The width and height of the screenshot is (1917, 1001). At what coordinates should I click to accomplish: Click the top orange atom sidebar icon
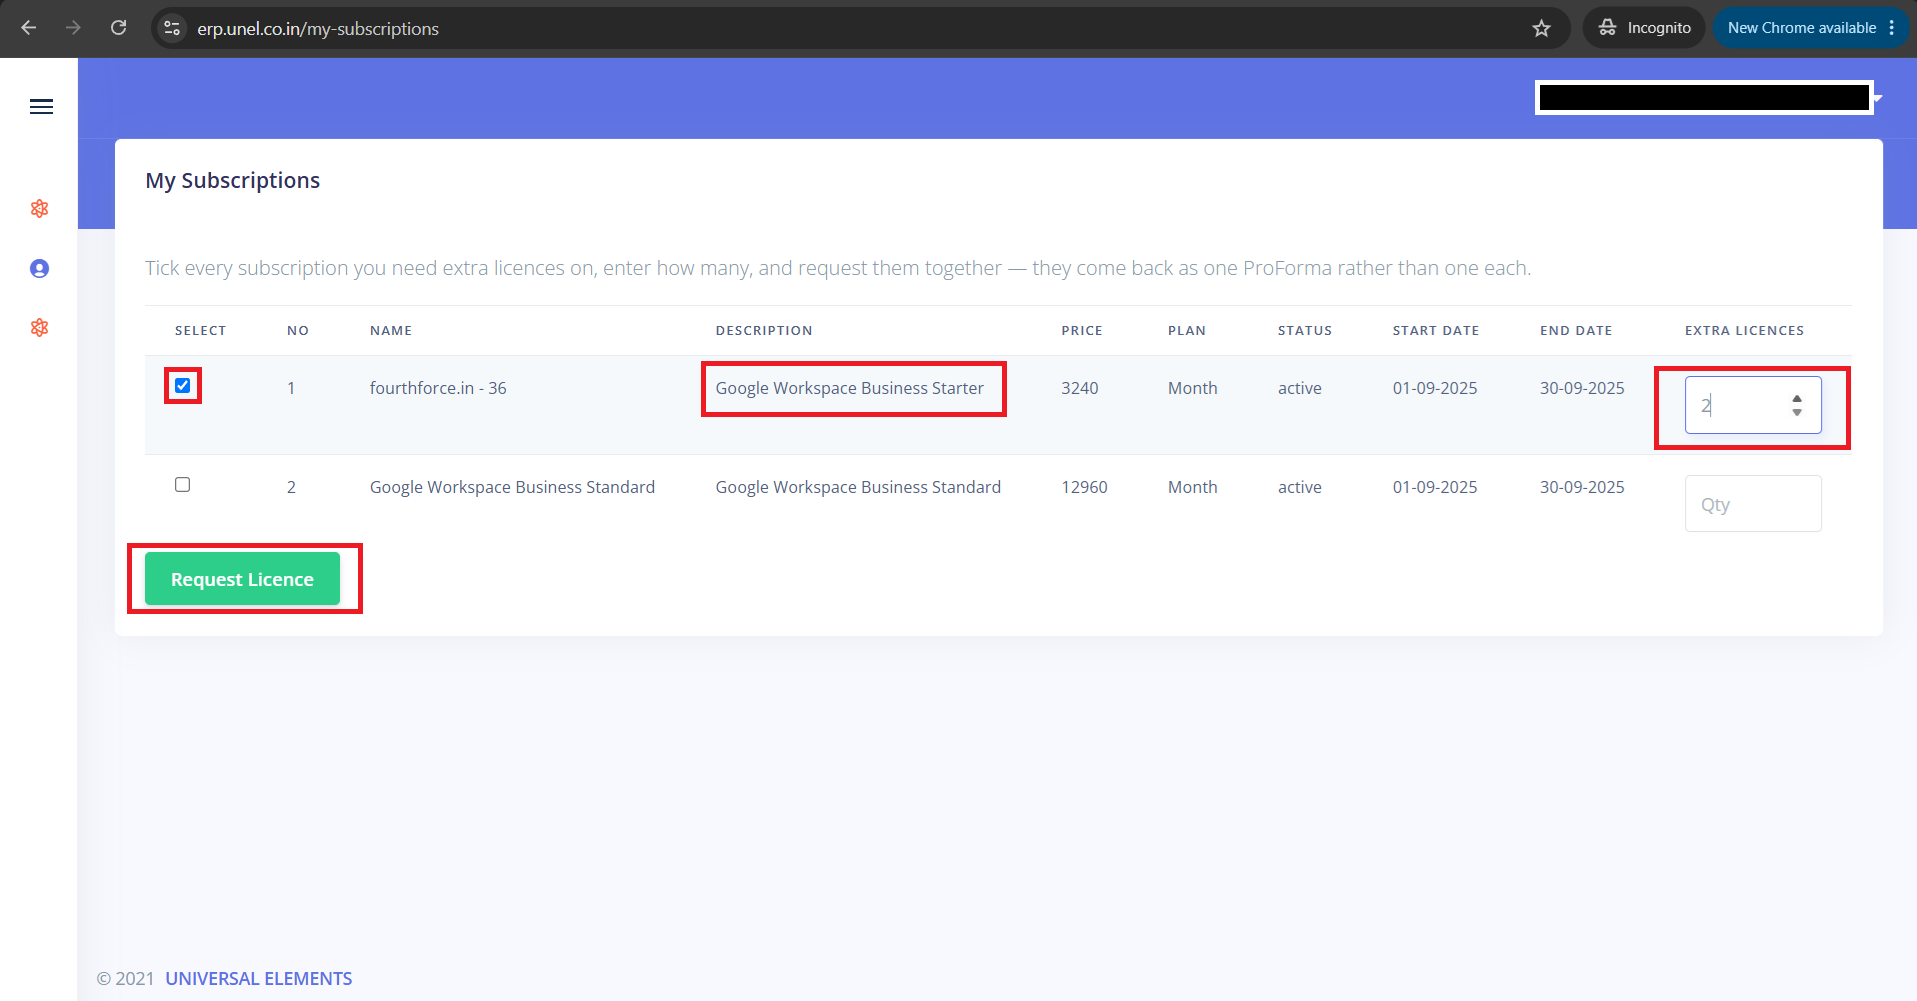[40, 208]
